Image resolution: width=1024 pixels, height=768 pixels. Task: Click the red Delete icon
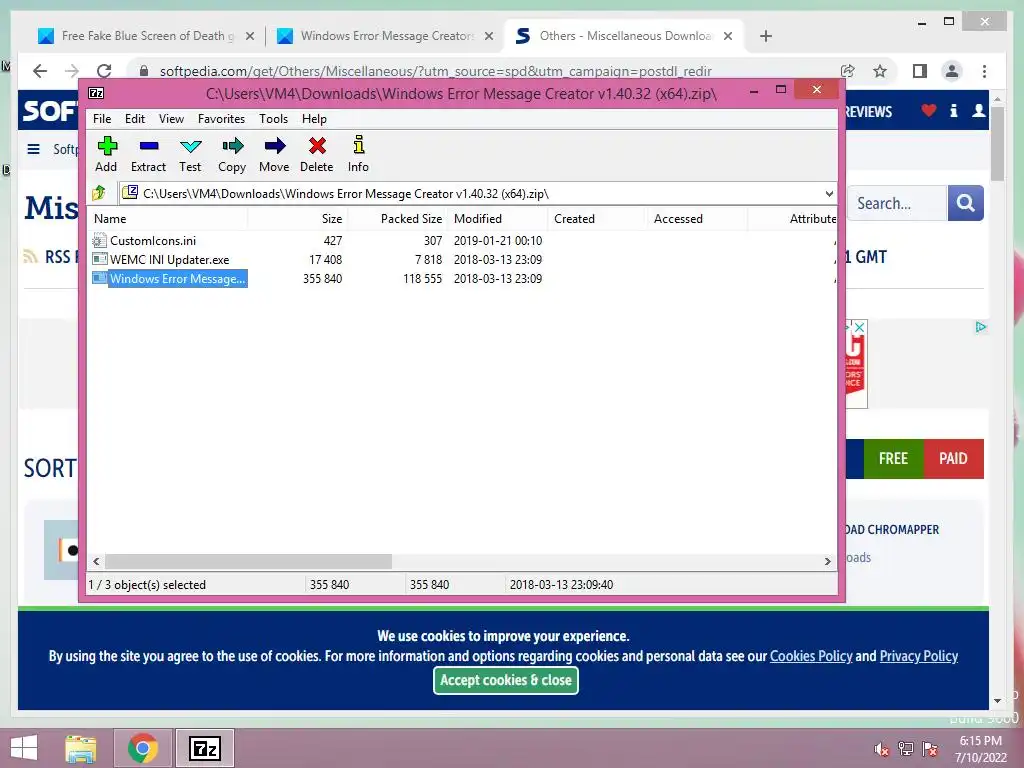pyautogui.click(x=317, y=146)
